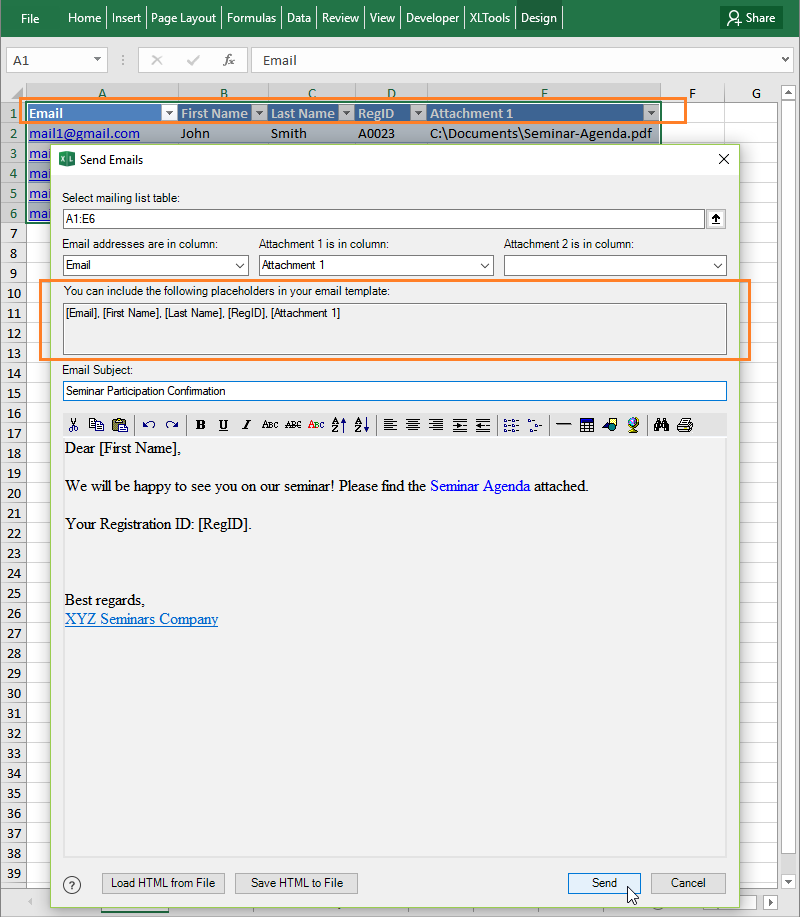Enable center text alignment
This screenshot has height=917, width=800.
click(412, 424)
